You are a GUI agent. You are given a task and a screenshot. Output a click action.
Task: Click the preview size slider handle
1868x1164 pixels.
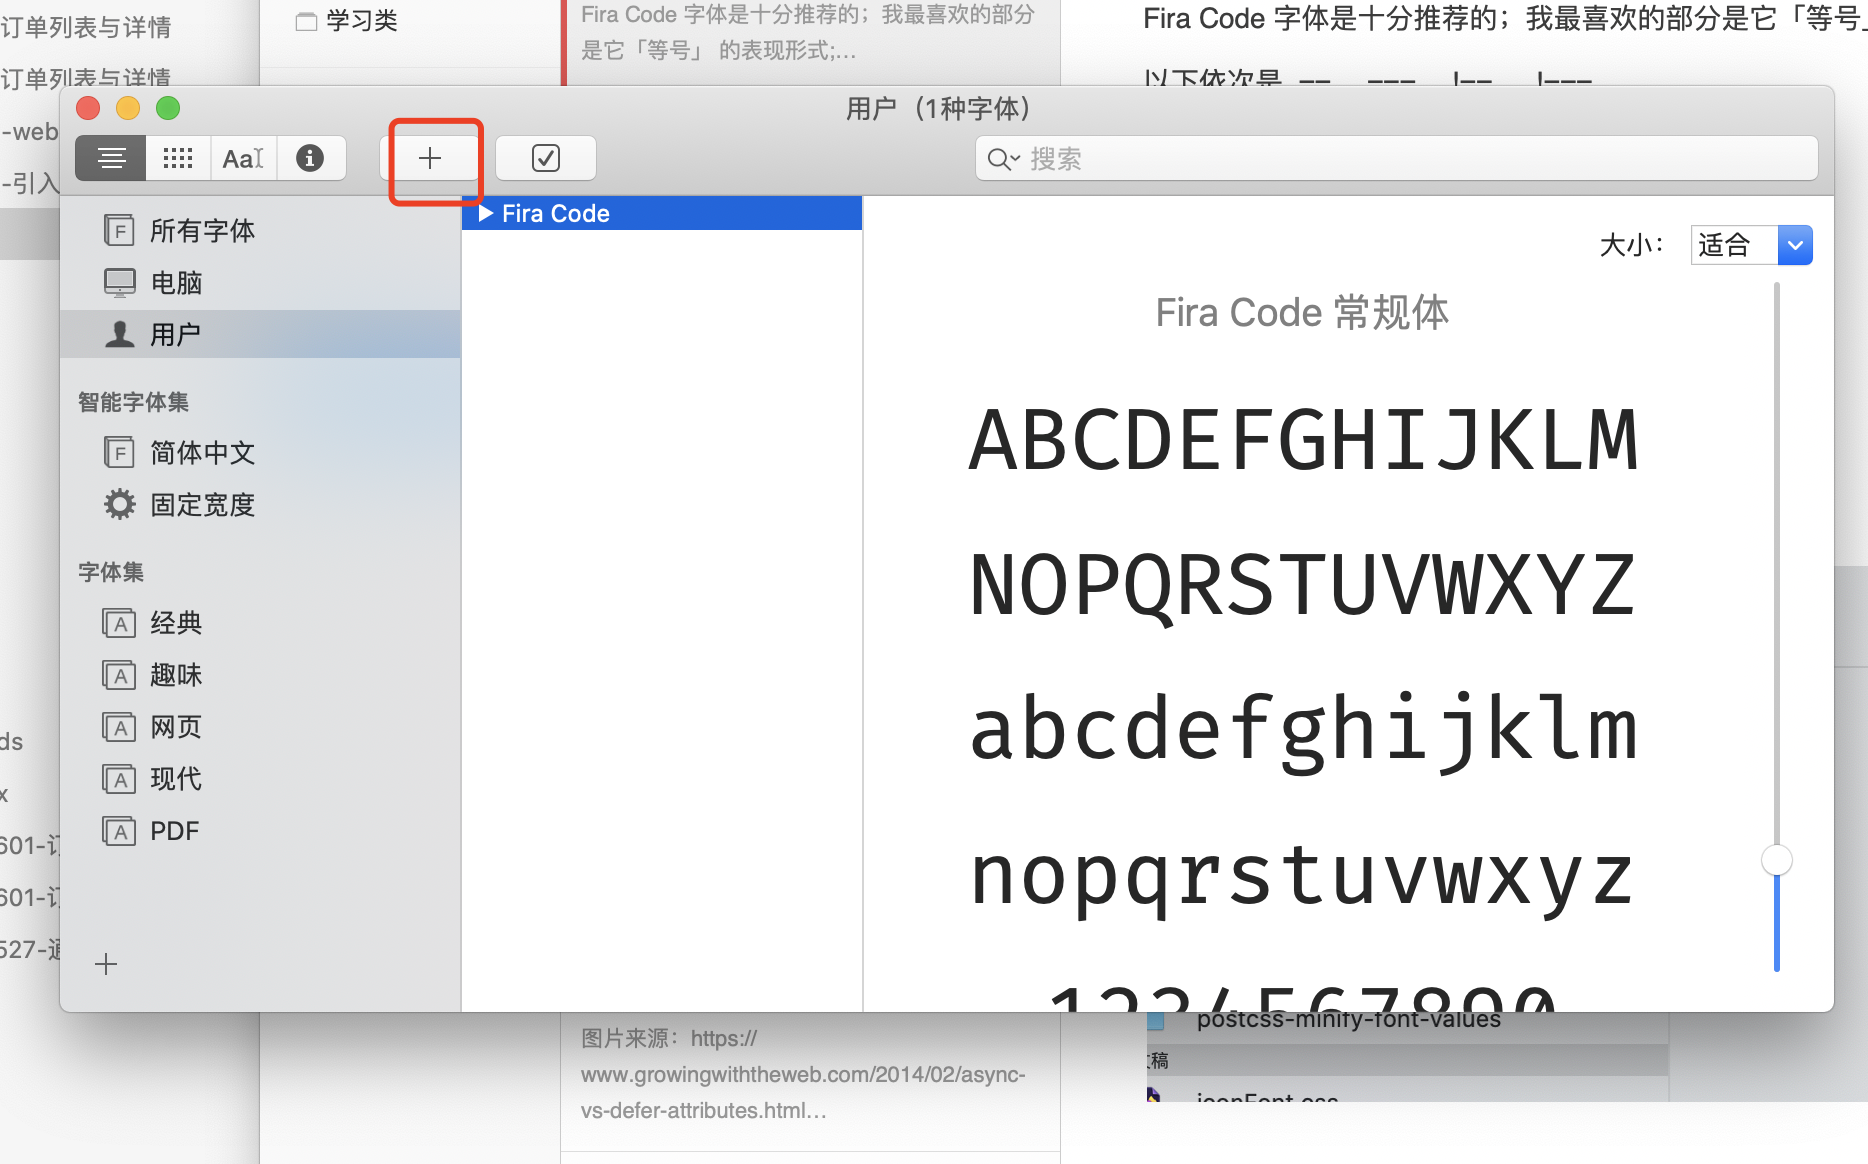point(1777,860)
